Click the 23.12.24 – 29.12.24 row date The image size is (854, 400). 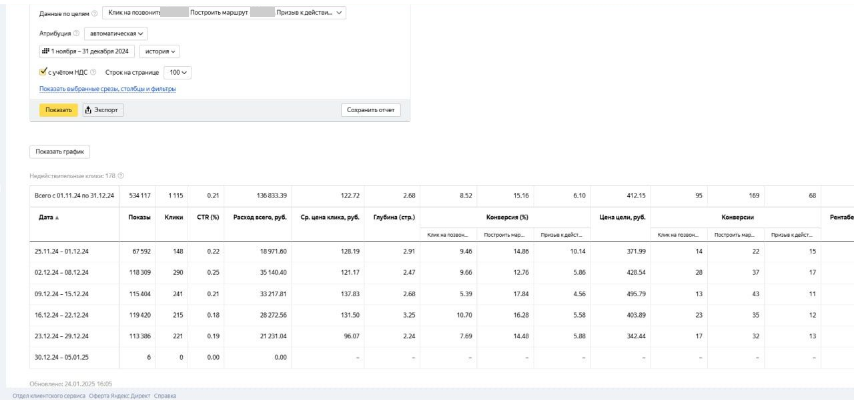tap(64, 336)
